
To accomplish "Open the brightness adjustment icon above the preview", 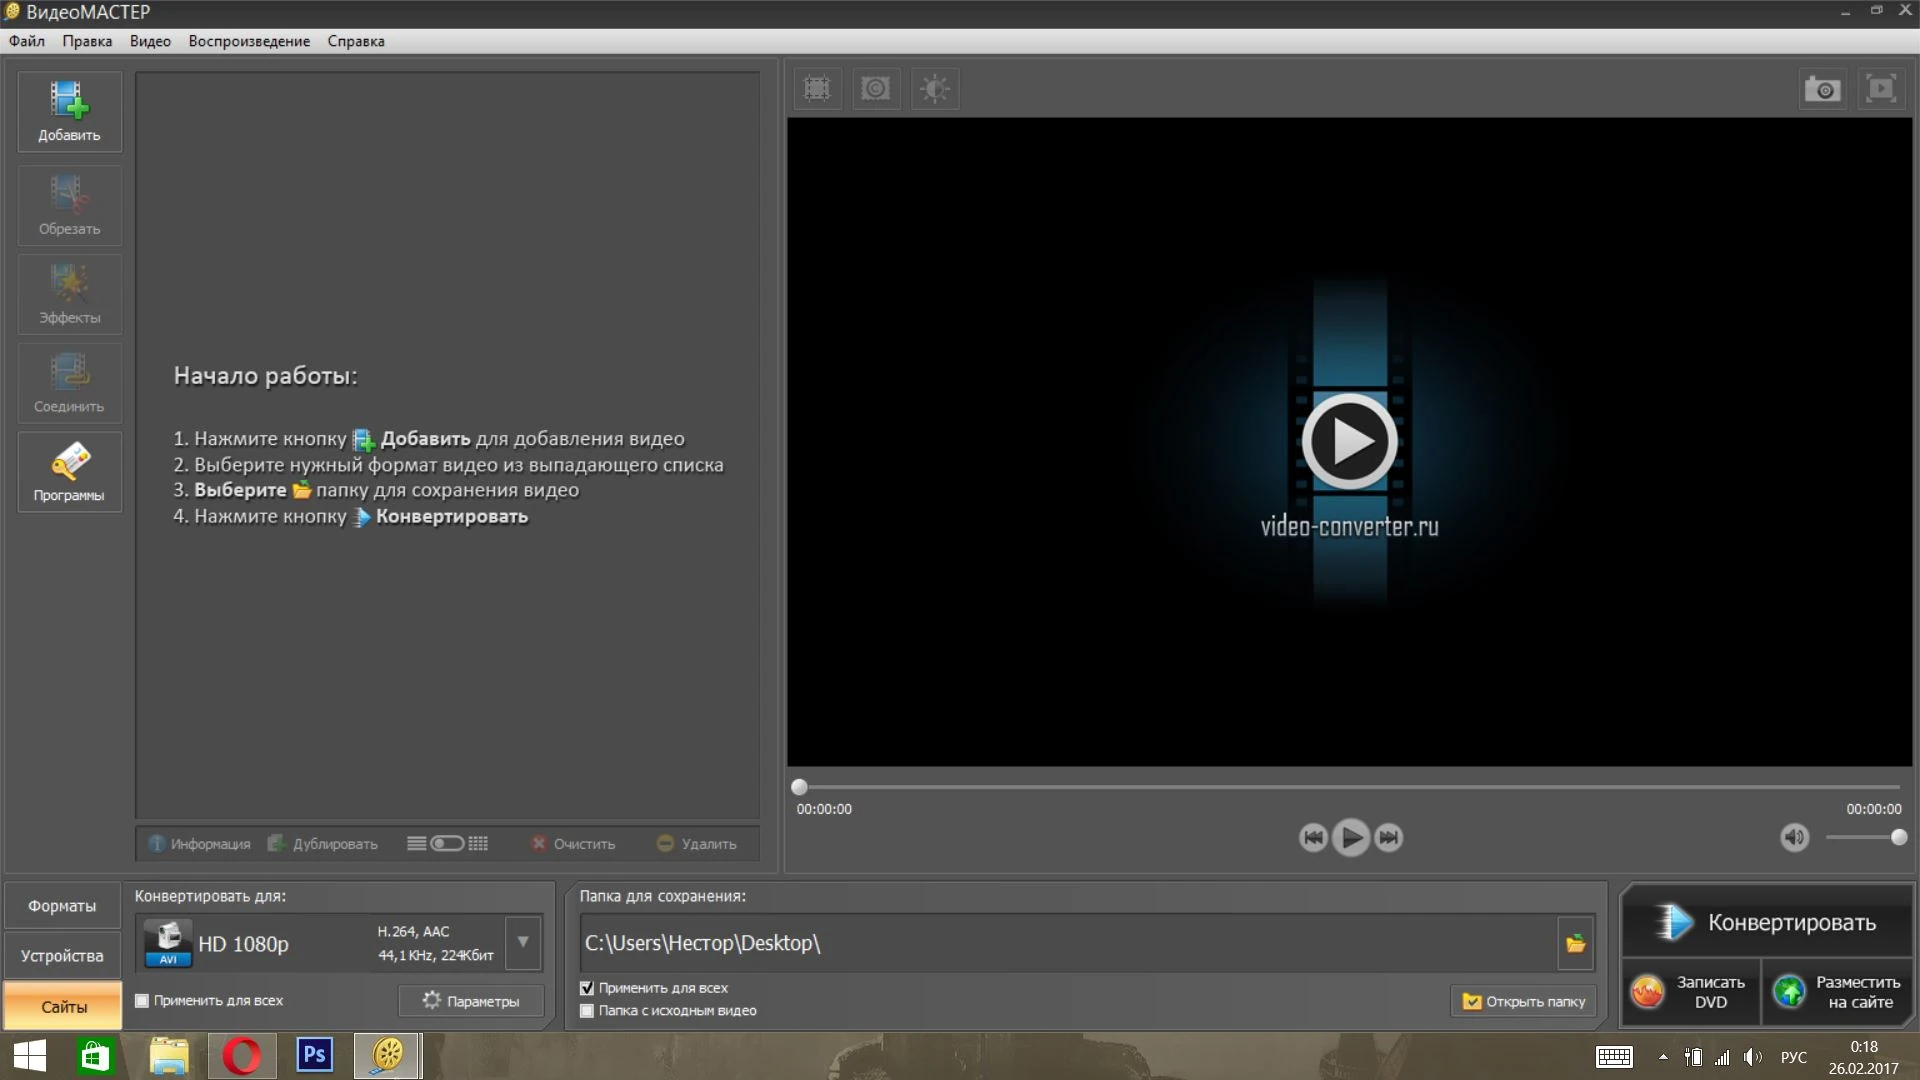I will (x=935, y=89).
